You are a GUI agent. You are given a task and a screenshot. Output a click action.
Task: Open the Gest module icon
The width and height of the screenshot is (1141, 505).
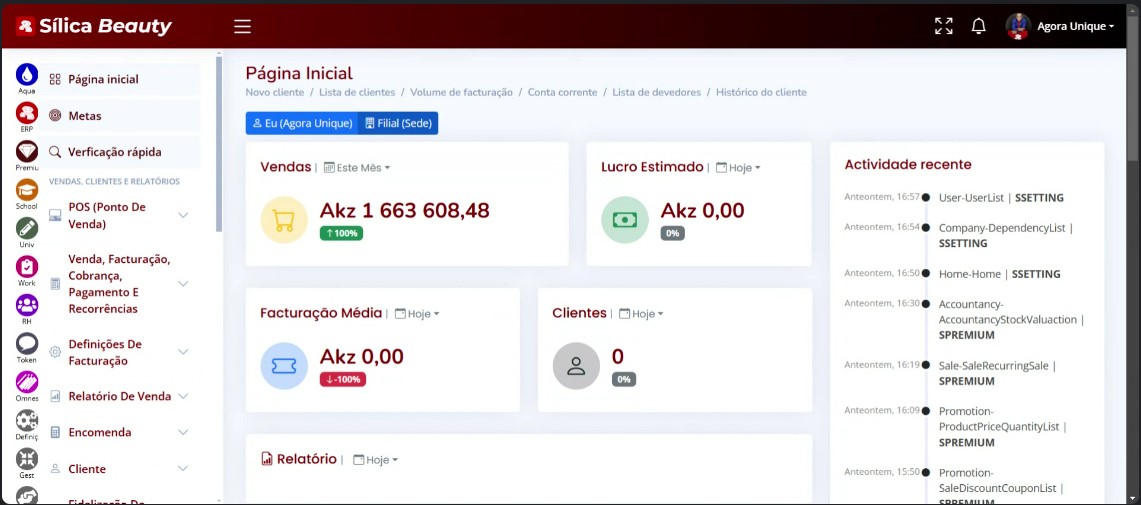click(x=27, y=459)
